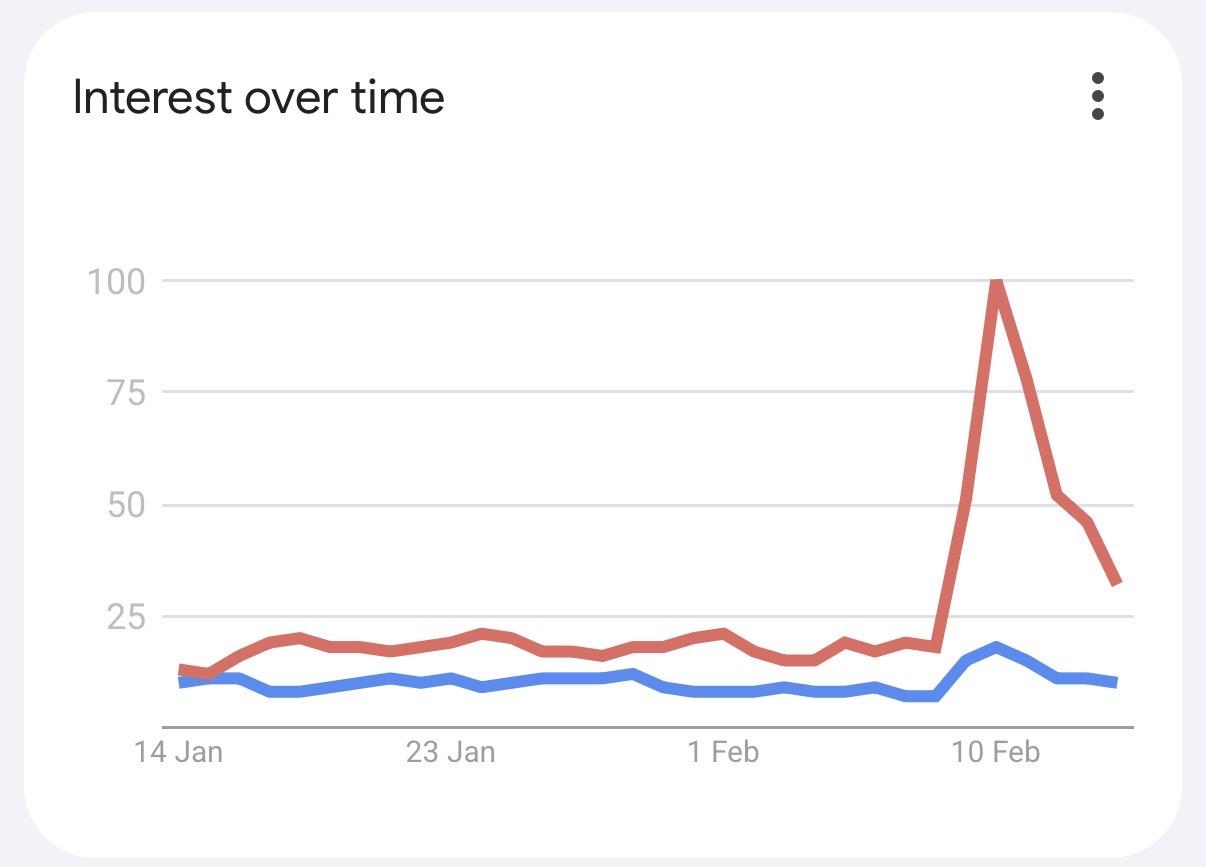Select the 50 y-axis label
The height and width of the screenshot is (867, 1206).
coord(125,504)
